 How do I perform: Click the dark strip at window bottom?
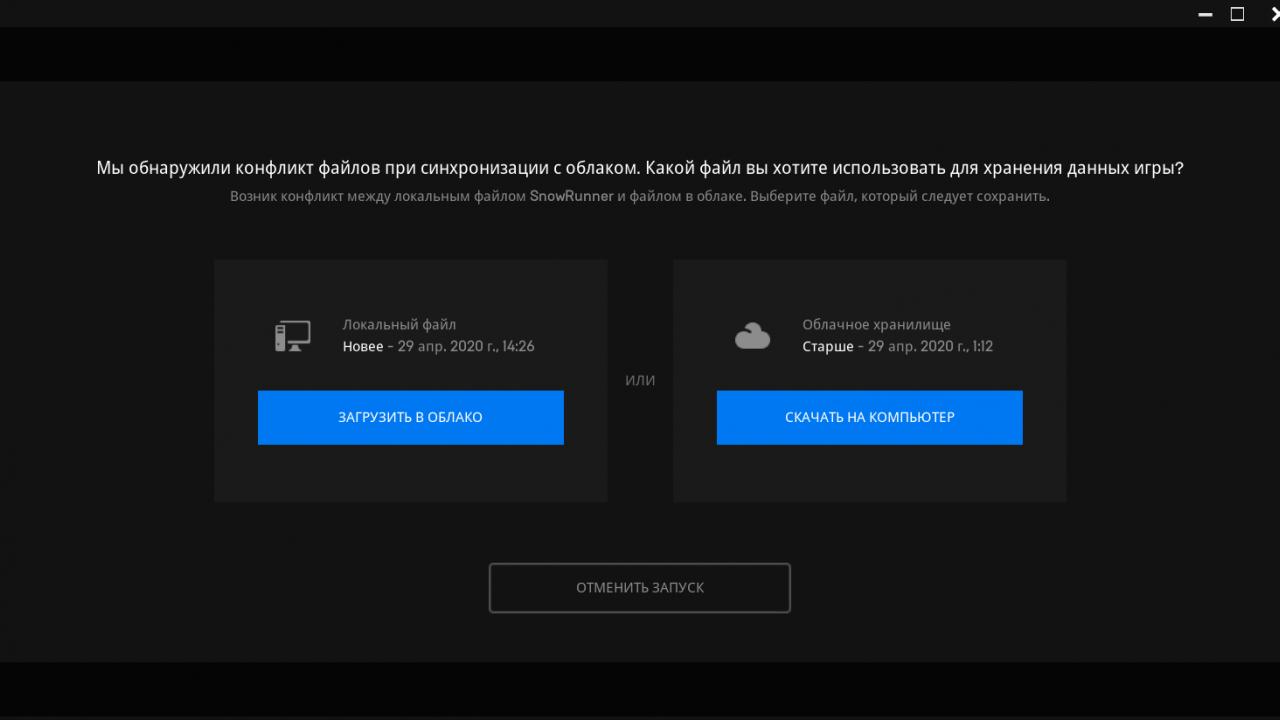640,688
